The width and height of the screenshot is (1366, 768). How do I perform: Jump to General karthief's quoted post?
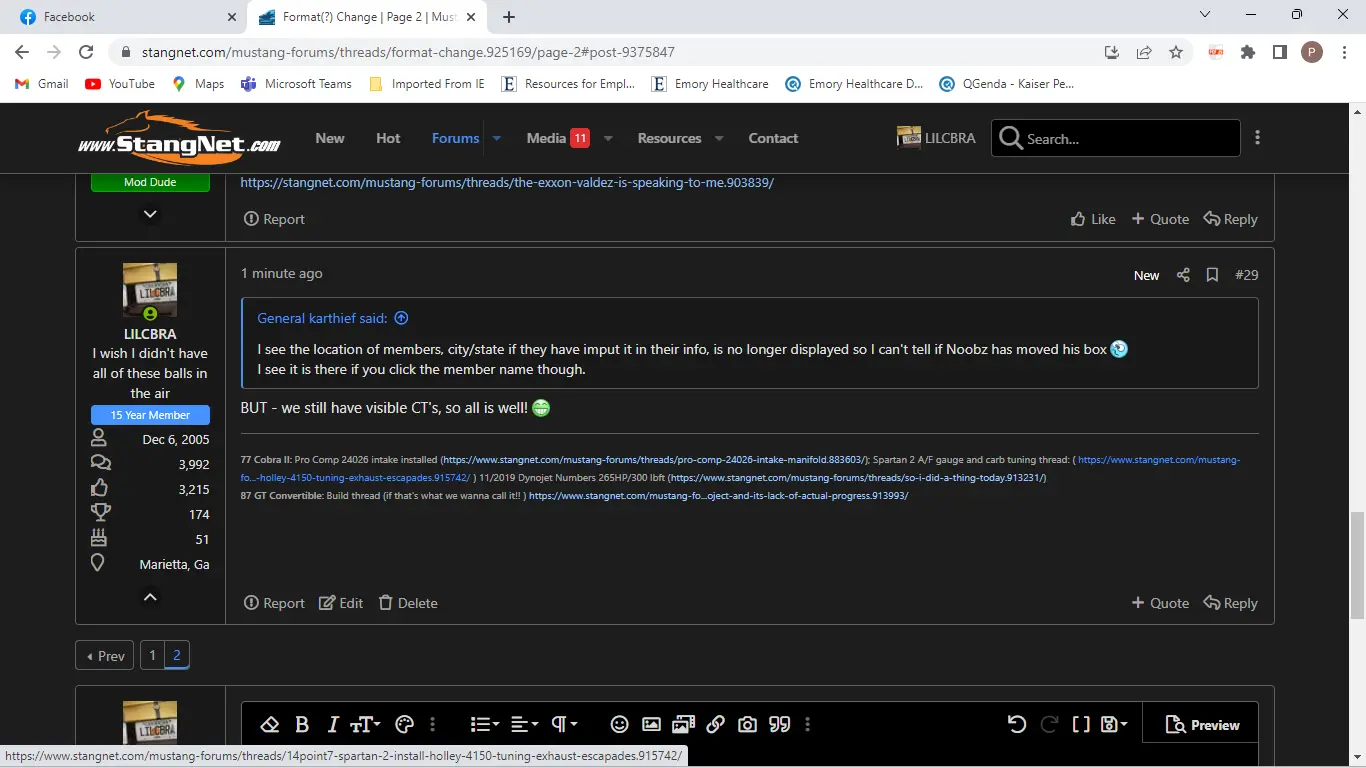[x=401, y=318]
